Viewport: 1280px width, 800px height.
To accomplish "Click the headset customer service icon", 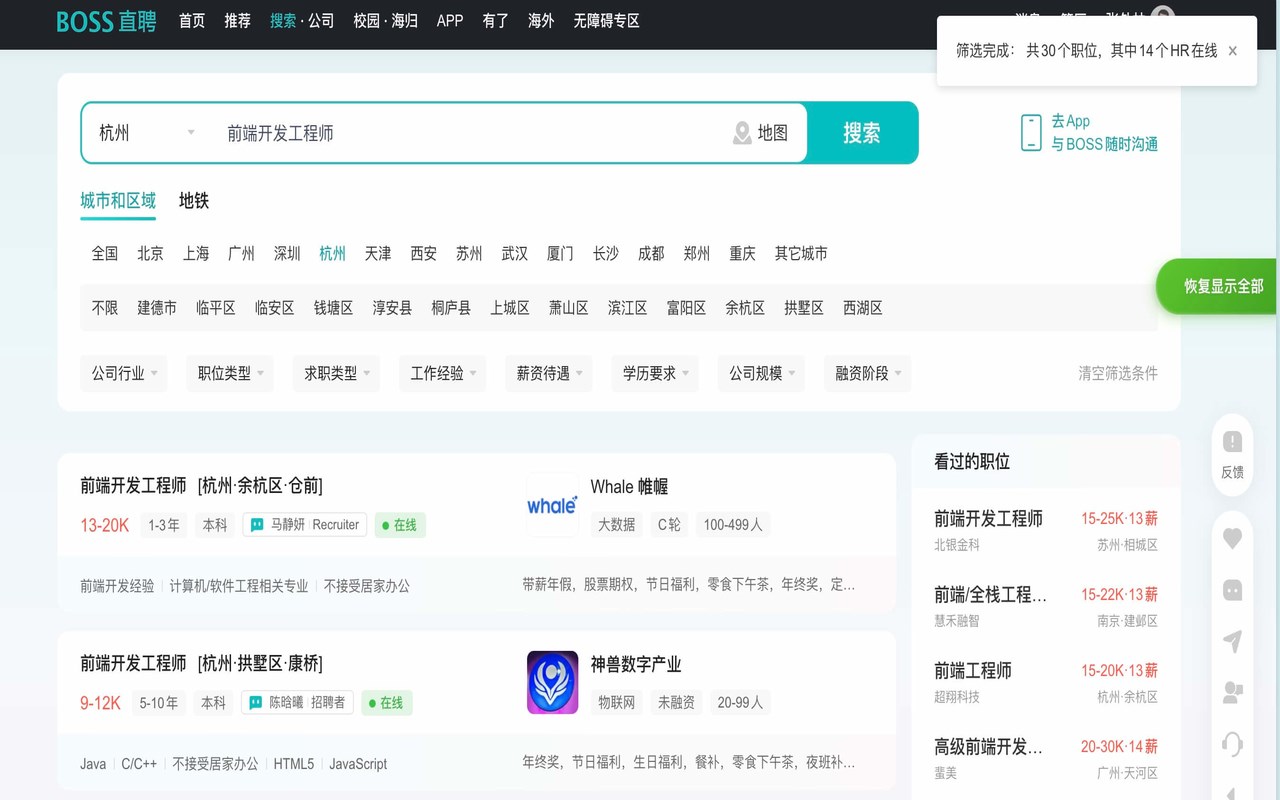I will 1232,744.
